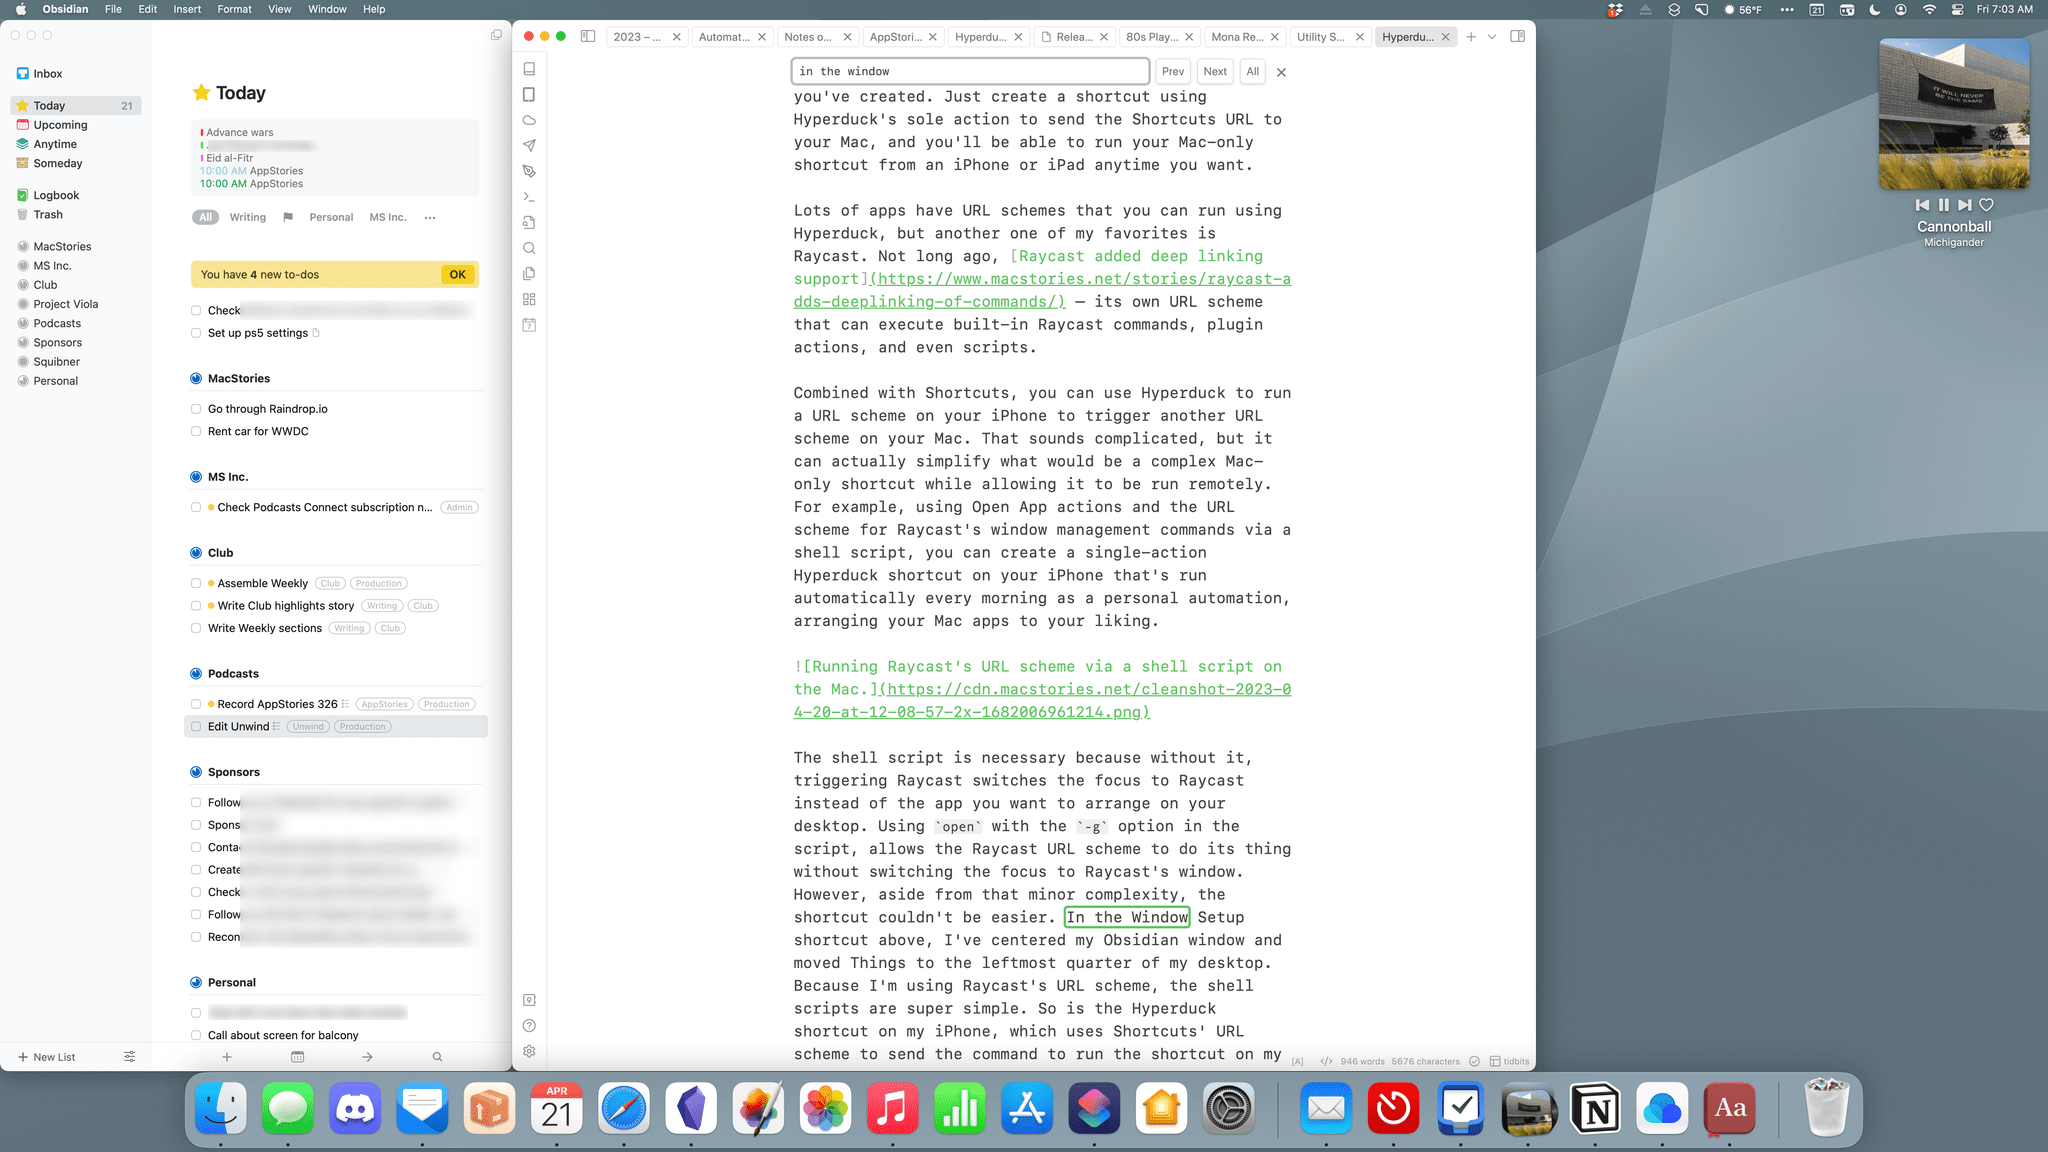Open Notion app in the Dock

(1595, 1108)
